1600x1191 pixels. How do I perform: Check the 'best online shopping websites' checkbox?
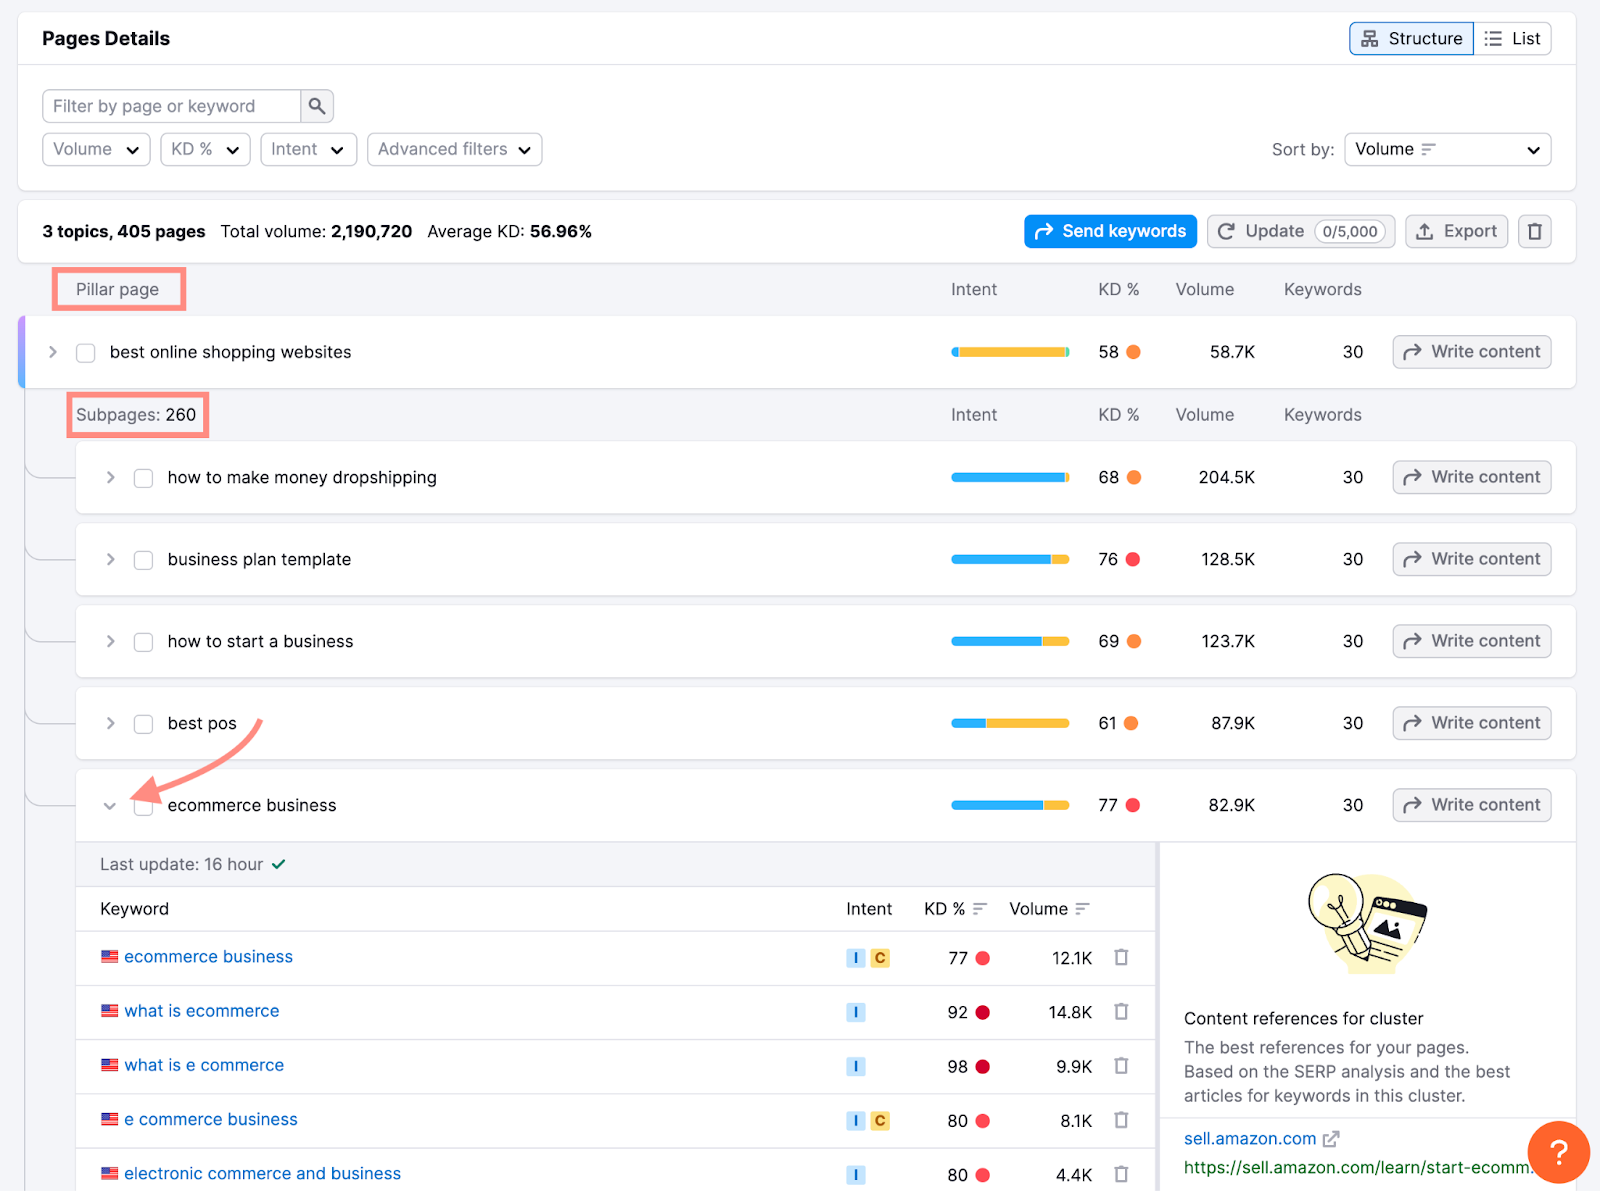pyautogui.click(x=85, y=352)
